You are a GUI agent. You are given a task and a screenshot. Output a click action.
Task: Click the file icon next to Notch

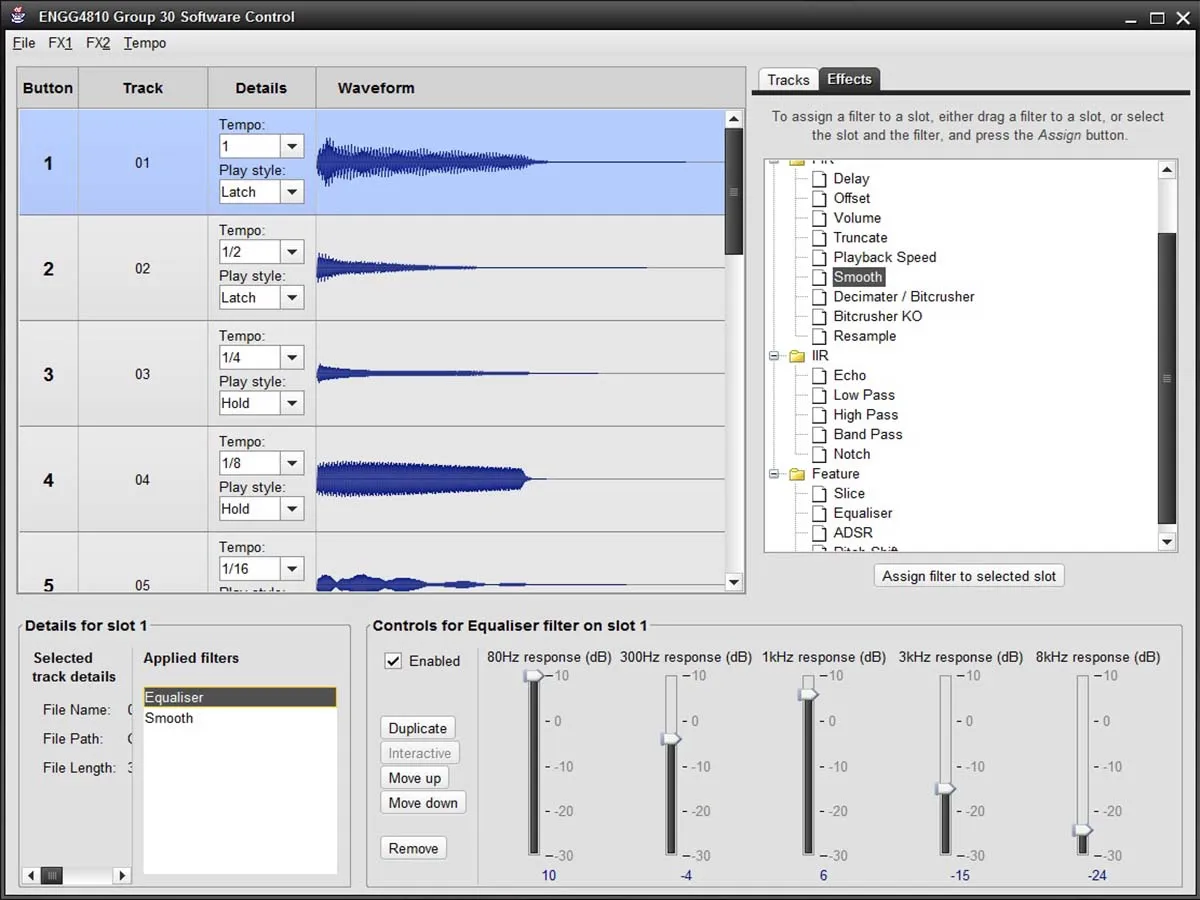pos(820,455)
